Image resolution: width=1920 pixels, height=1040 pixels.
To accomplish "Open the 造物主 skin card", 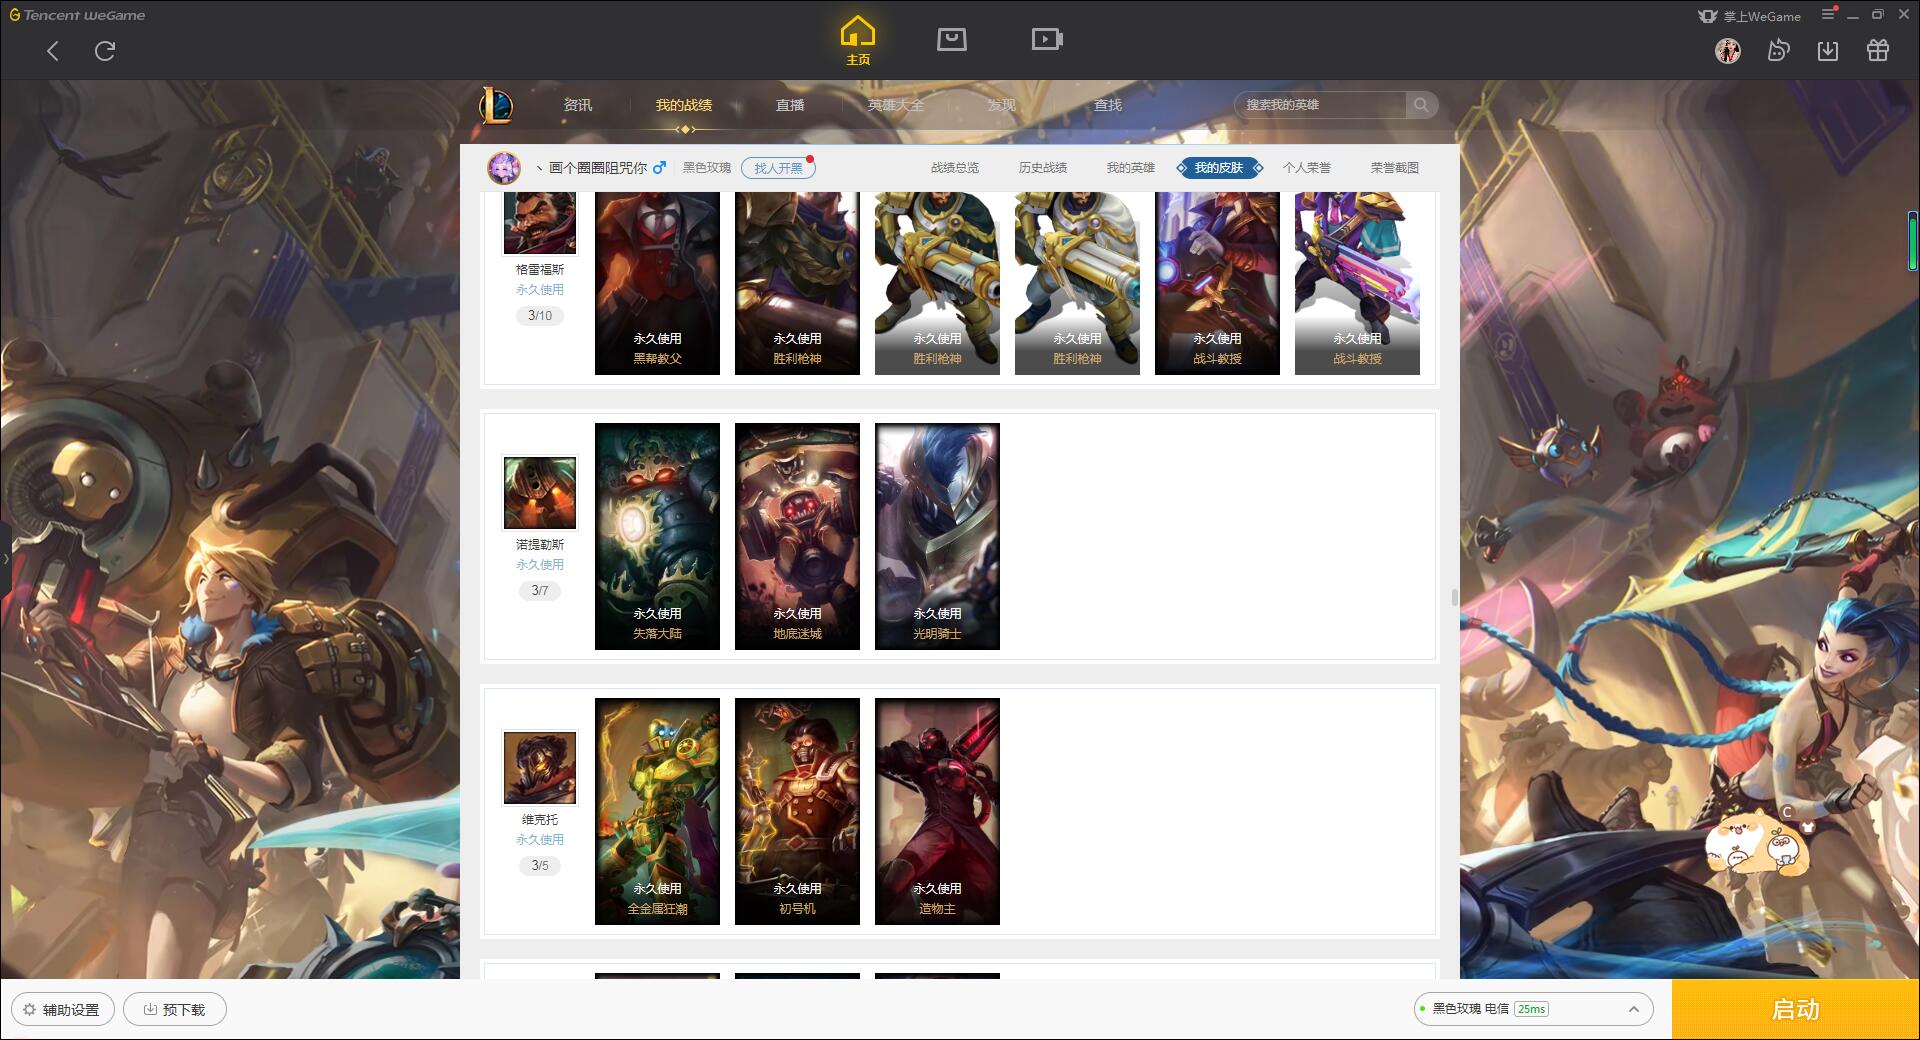I will coord(937,811).
